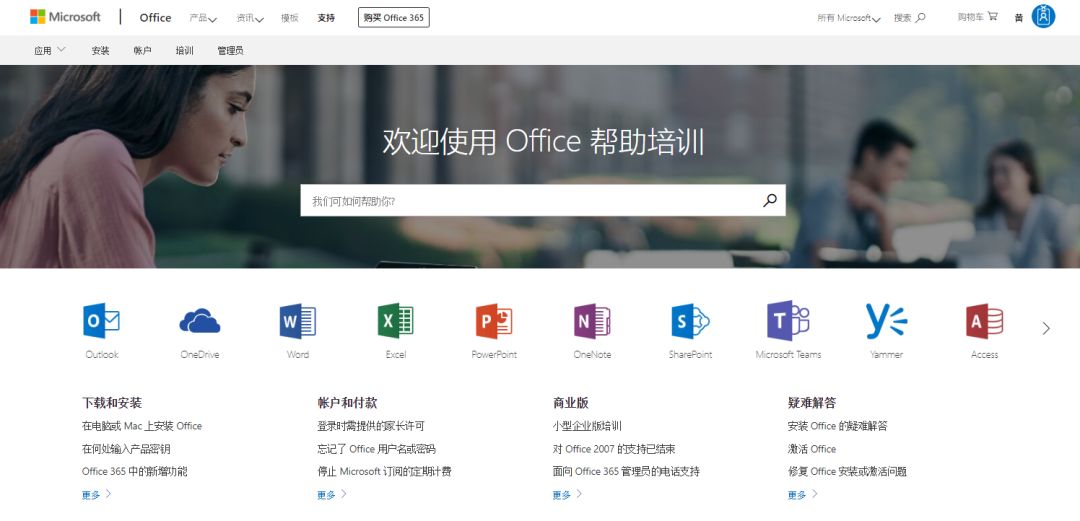Expand the 资讯 dropdown menu
The height and width of the screenshot is (521, 1080).
coord(250,18)
